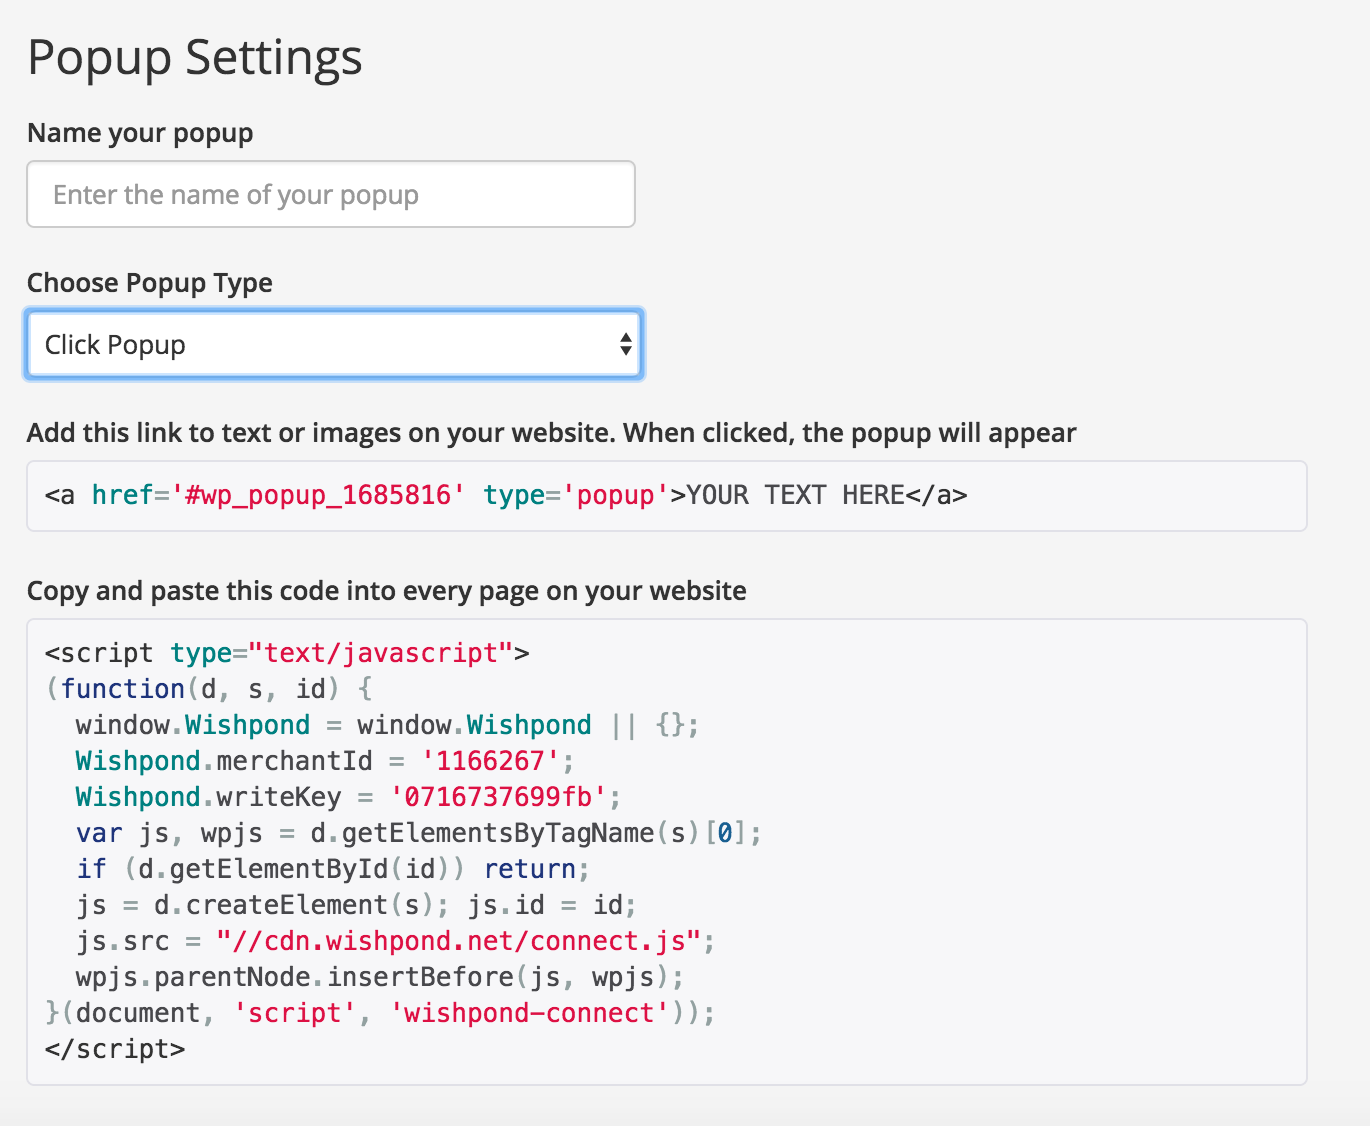Click the '(function(d, s, id) {' line

(209, 689)
